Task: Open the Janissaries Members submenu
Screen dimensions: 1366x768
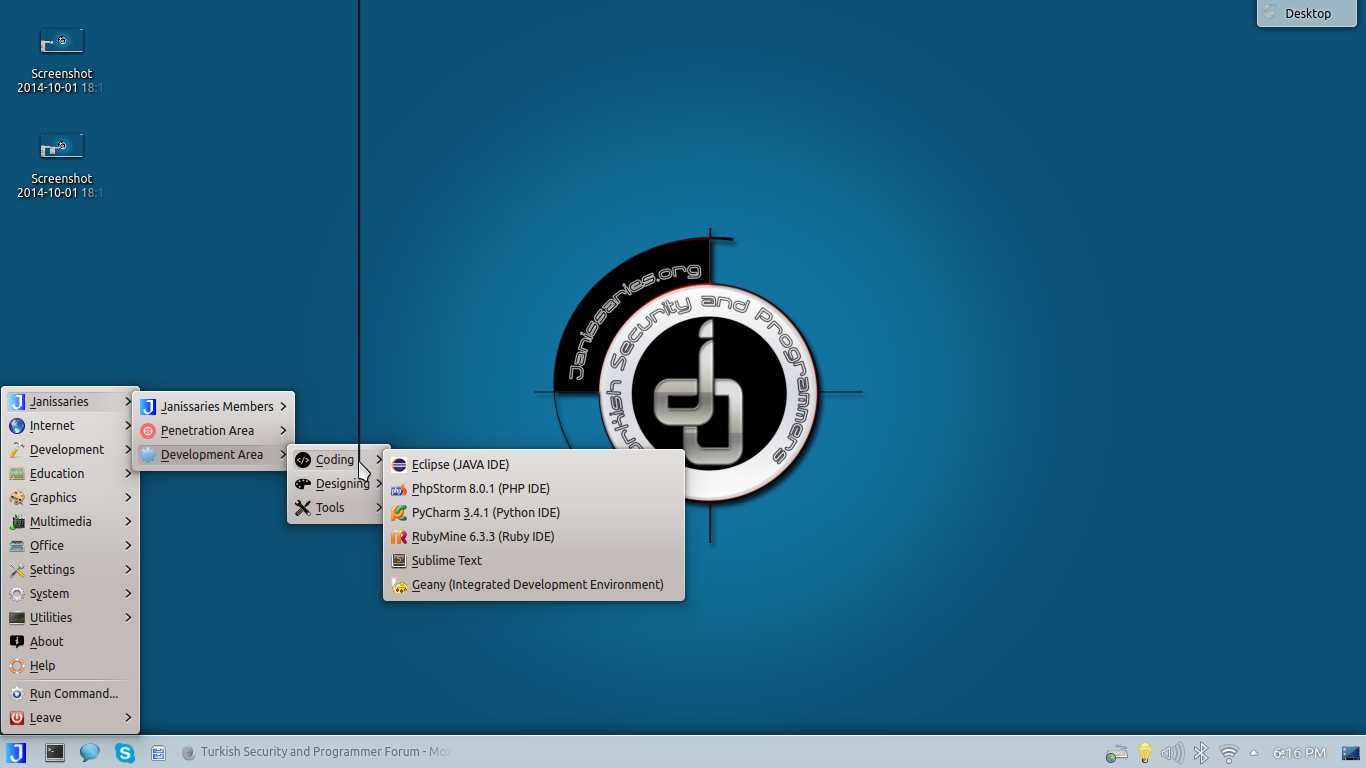Action: [x=214, y=407]
